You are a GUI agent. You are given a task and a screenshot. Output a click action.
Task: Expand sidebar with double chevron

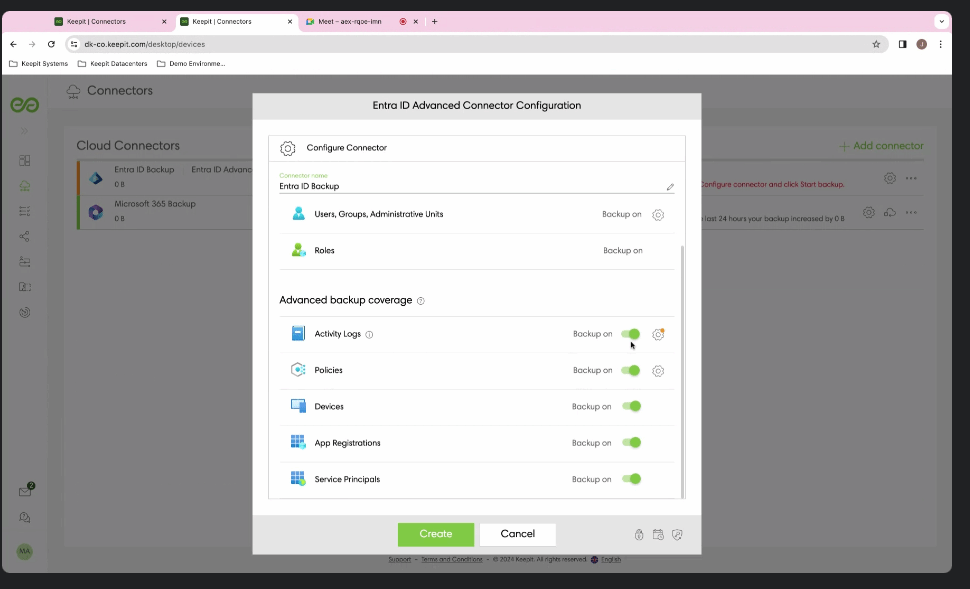pyautogui.click(x=24, y=132)
